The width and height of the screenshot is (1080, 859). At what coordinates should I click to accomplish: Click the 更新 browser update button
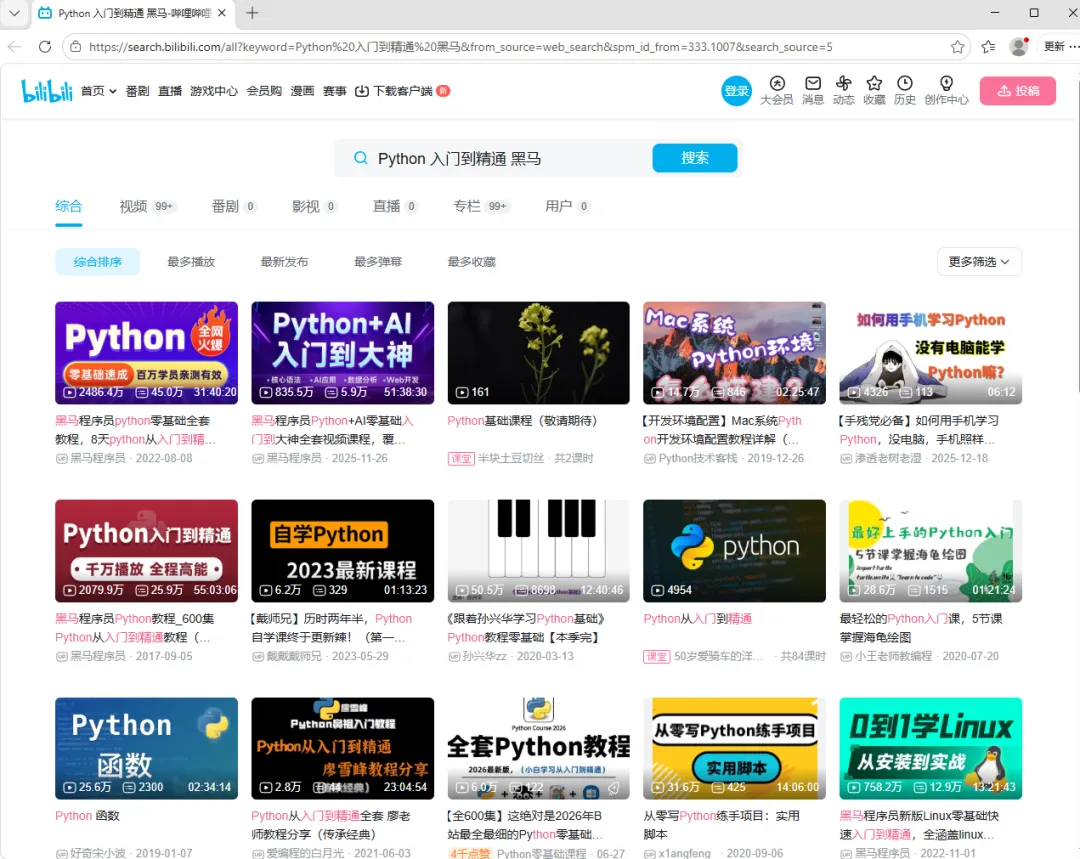coord(1054,47)
